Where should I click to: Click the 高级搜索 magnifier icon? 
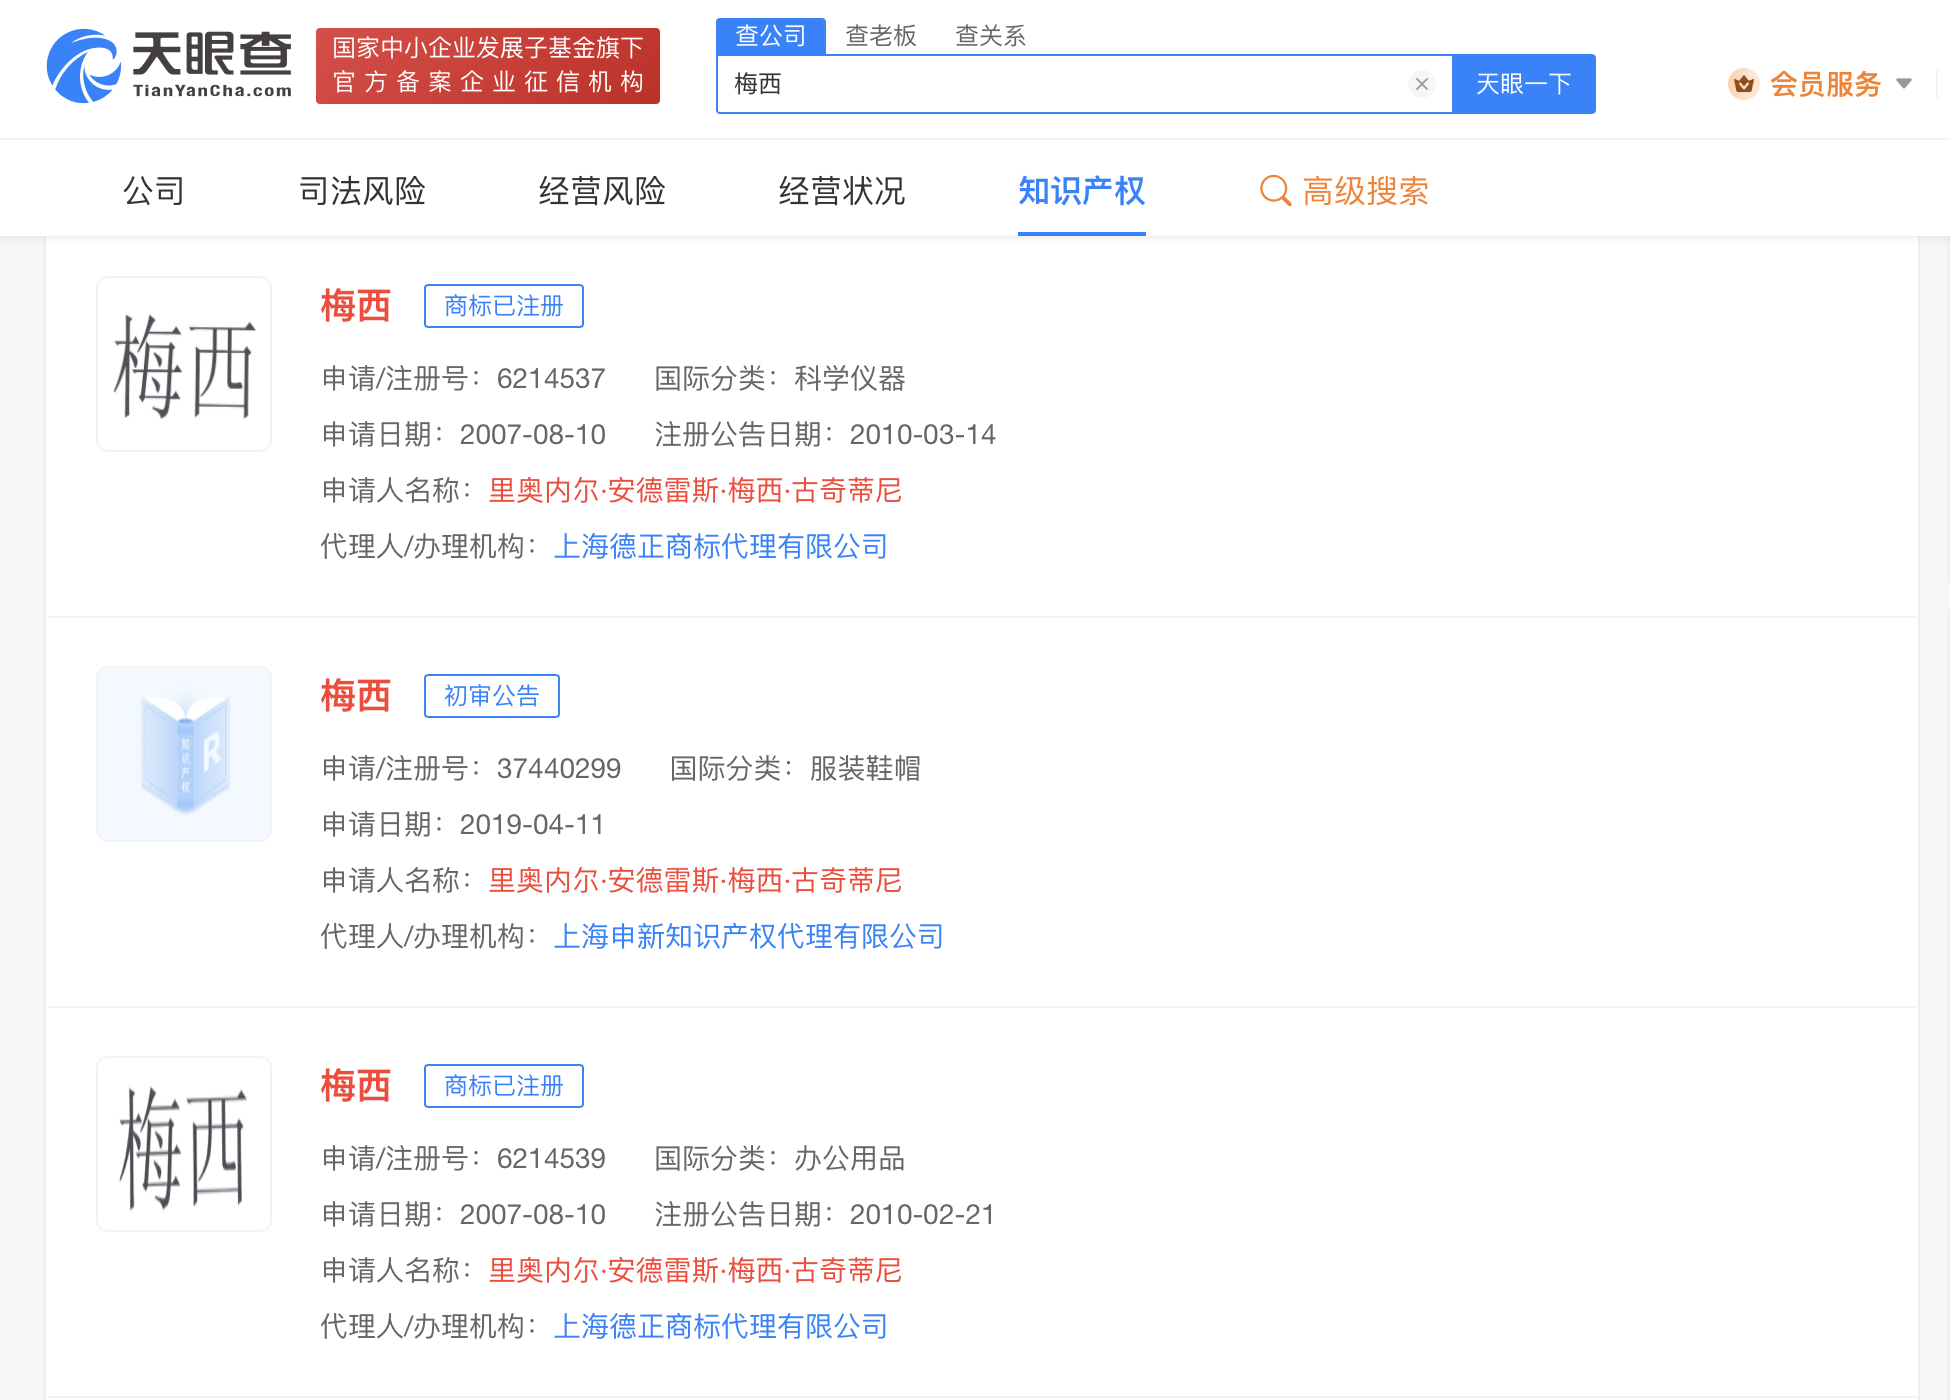click(1275, 190)
